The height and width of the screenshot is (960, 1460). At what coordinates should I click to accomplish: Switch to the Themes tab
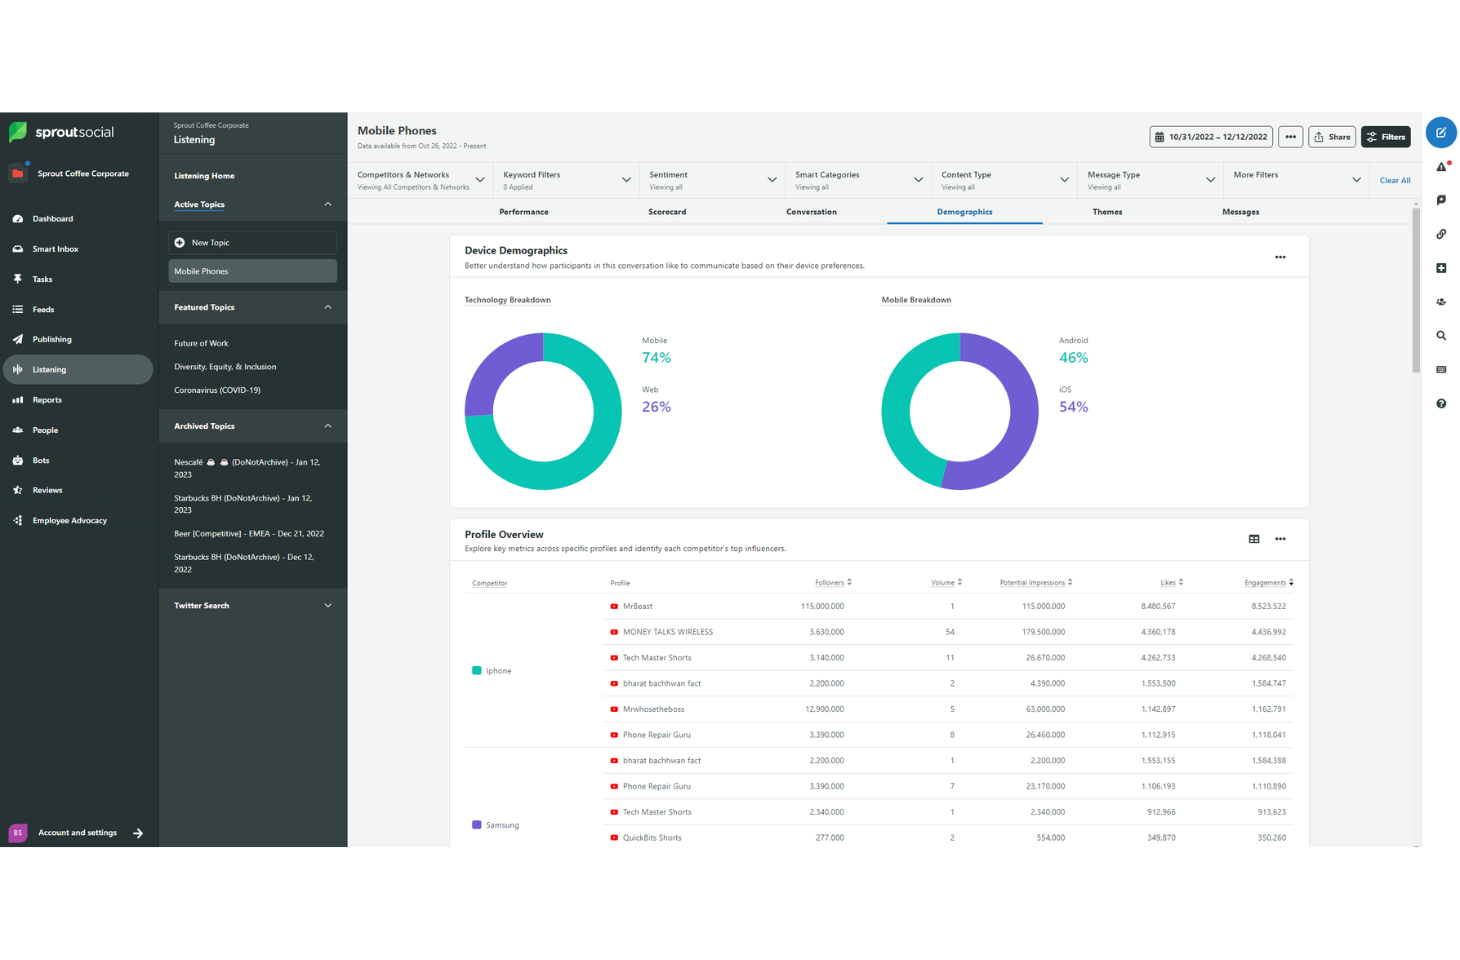1107,212
